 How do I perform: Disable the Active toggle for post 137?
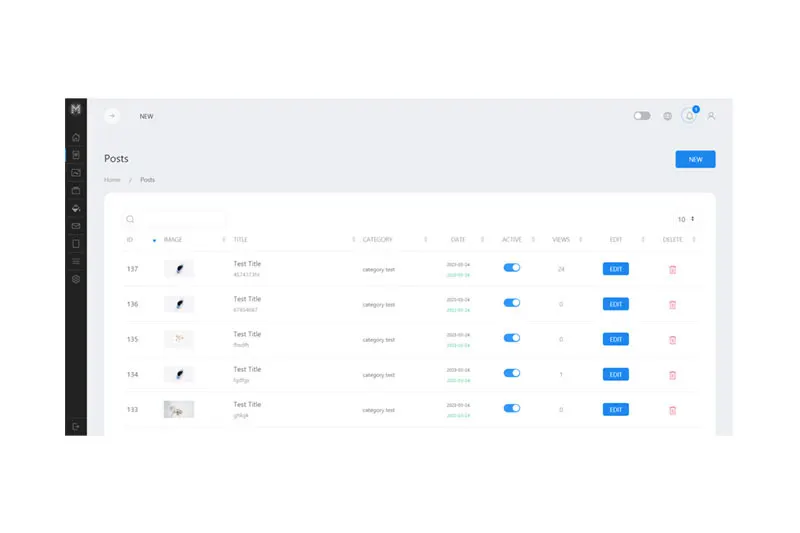coord(511,268)
